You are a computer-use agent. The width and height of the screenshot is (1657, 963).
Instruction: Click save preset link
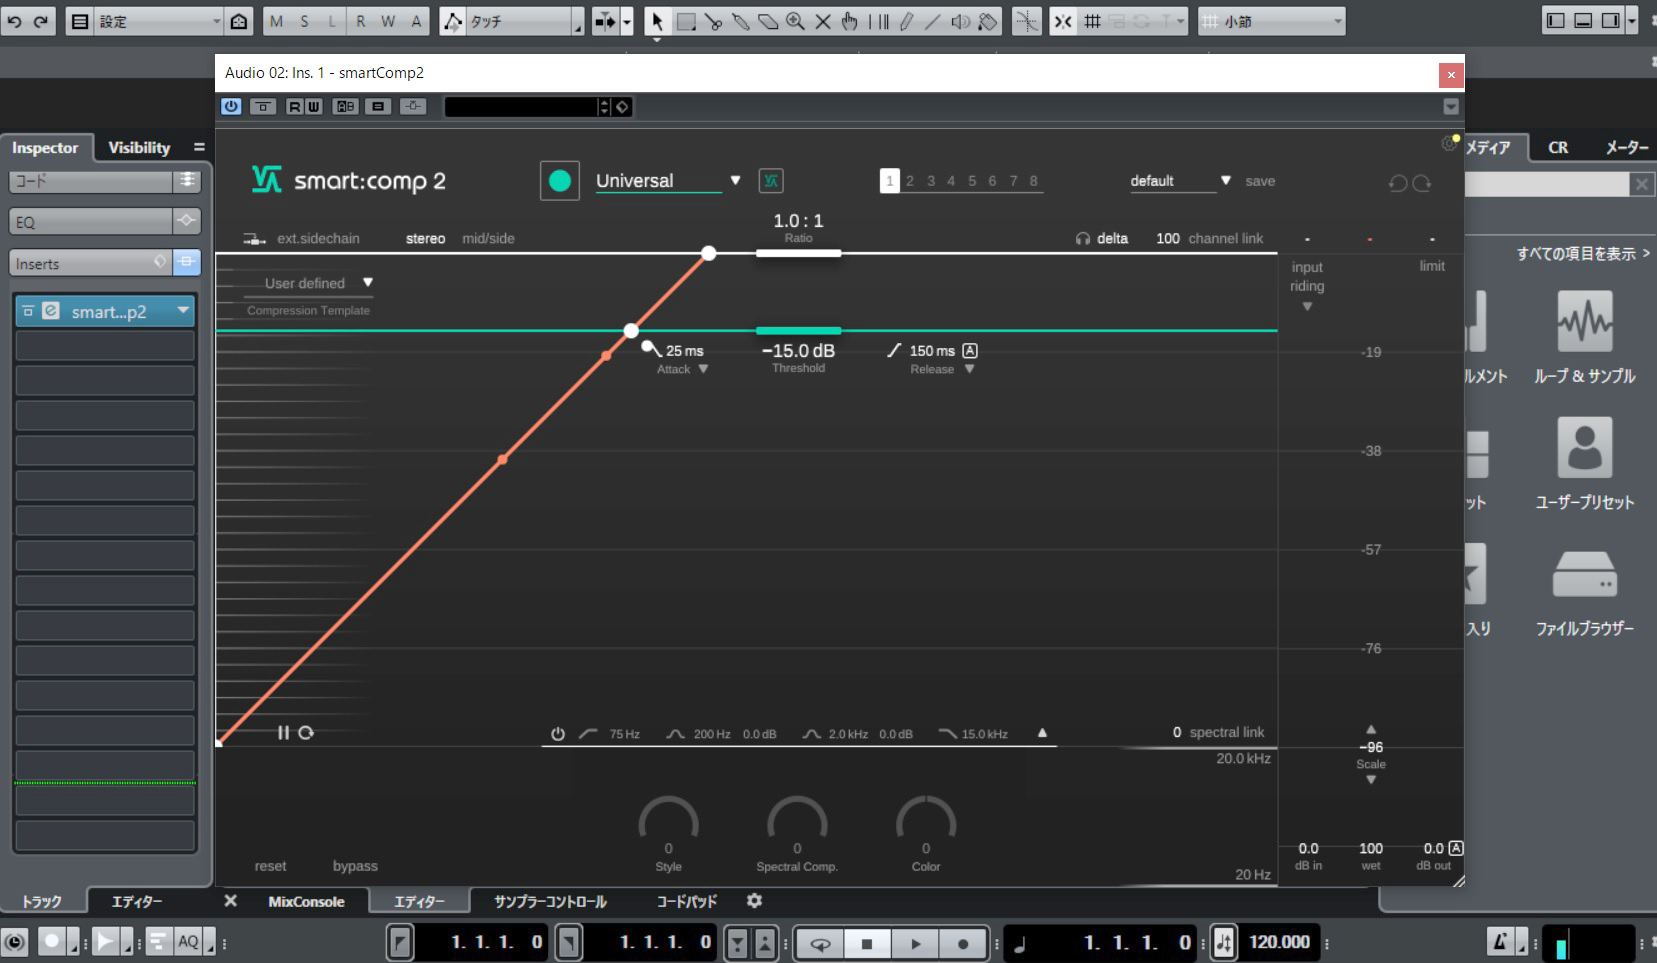pos(1260,181)
